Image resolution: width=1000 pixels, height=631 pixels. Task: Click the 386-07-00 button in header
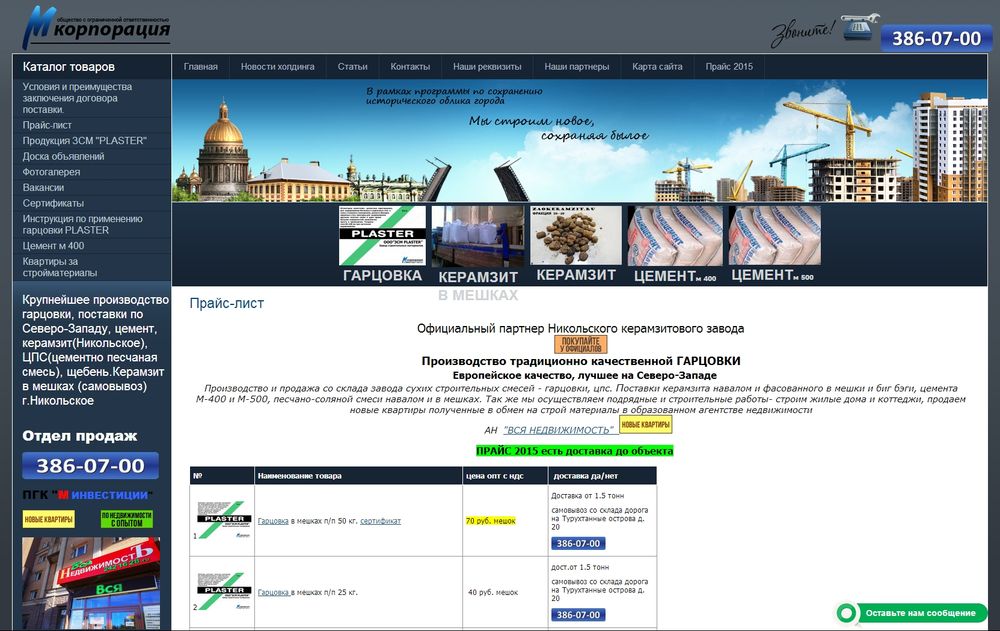point(936,38)
